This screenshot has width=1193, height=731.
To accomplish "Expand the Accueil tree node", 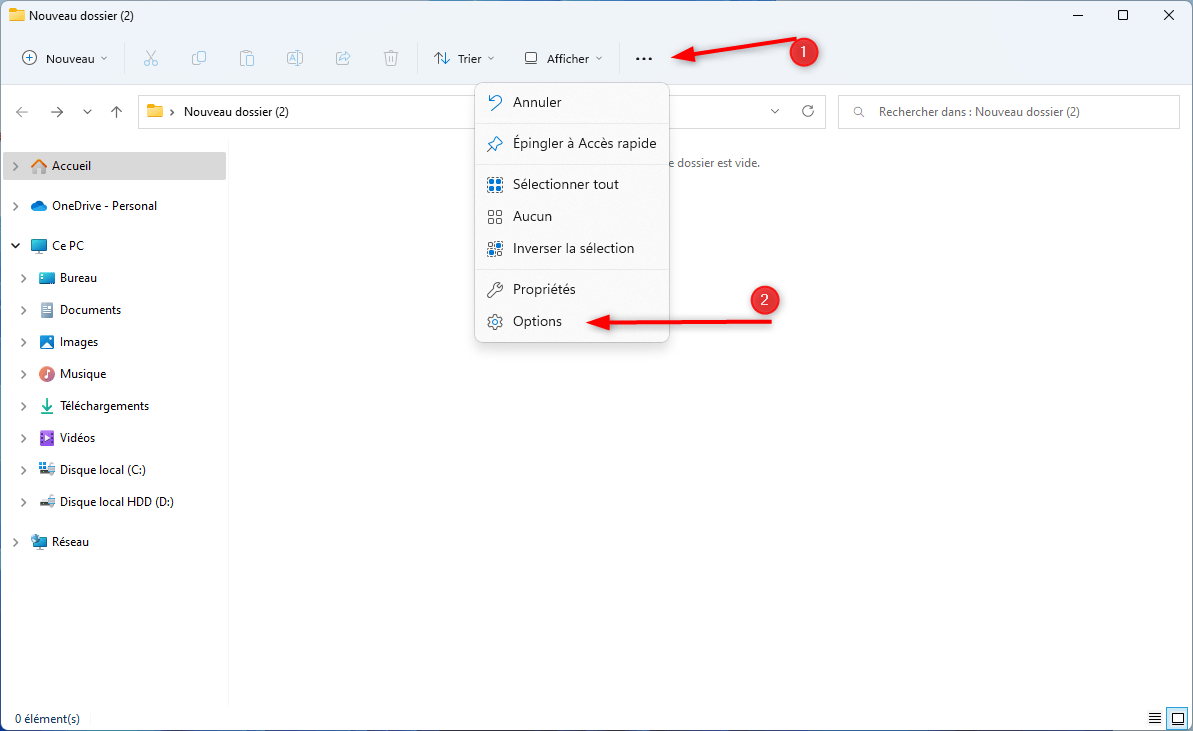I will [15, 166].
